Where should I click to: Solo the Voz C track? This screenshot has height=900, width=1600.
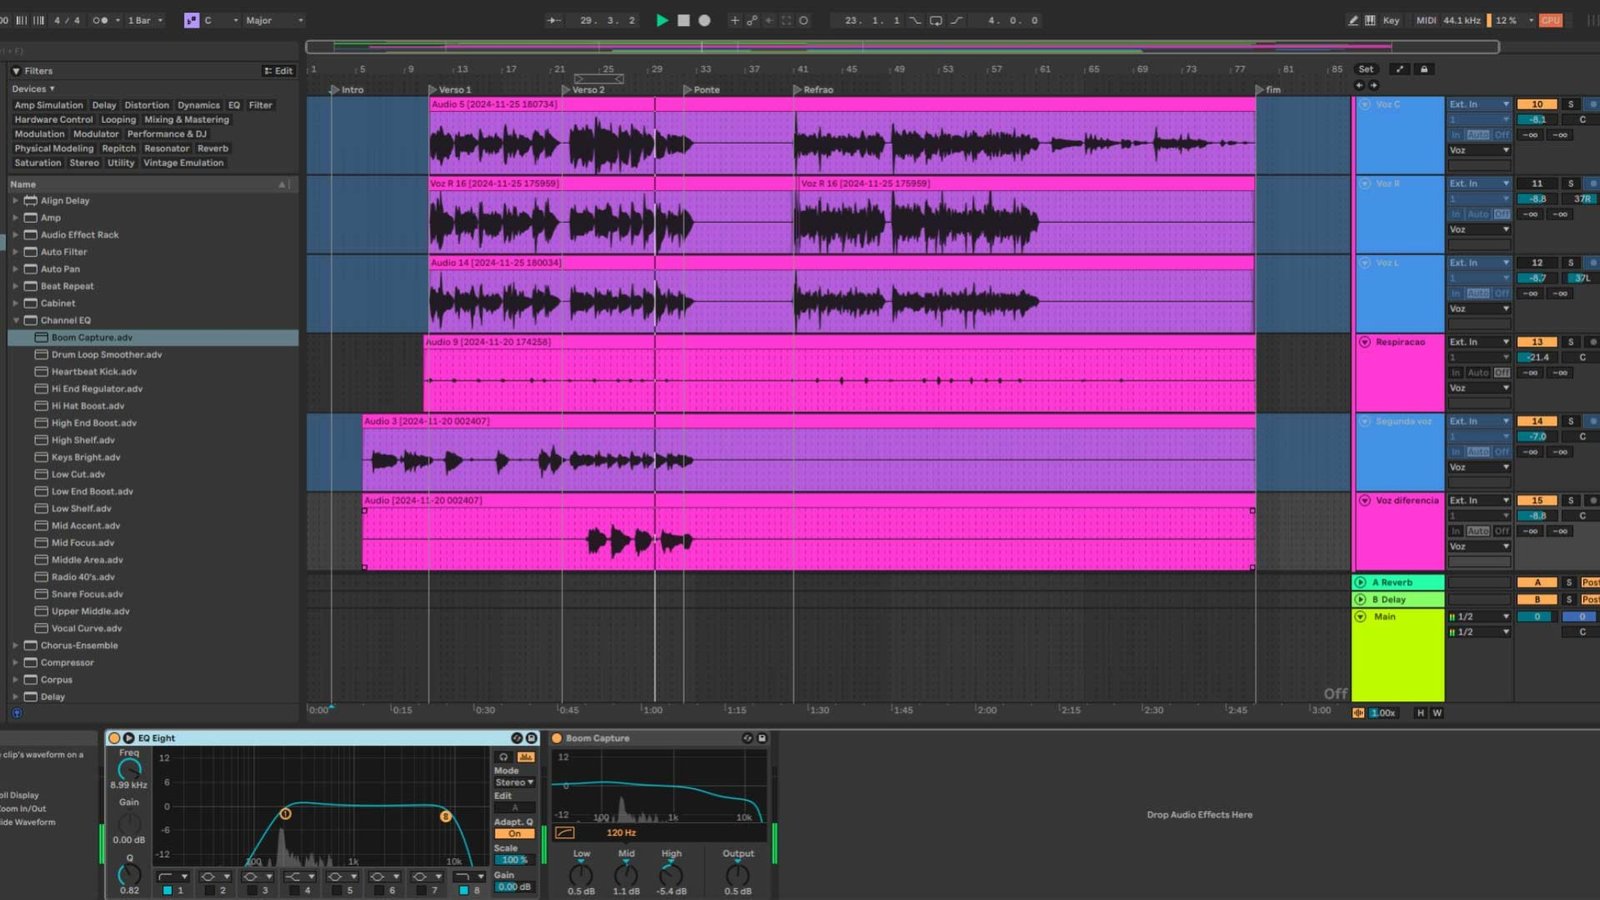pos(1571,104)
